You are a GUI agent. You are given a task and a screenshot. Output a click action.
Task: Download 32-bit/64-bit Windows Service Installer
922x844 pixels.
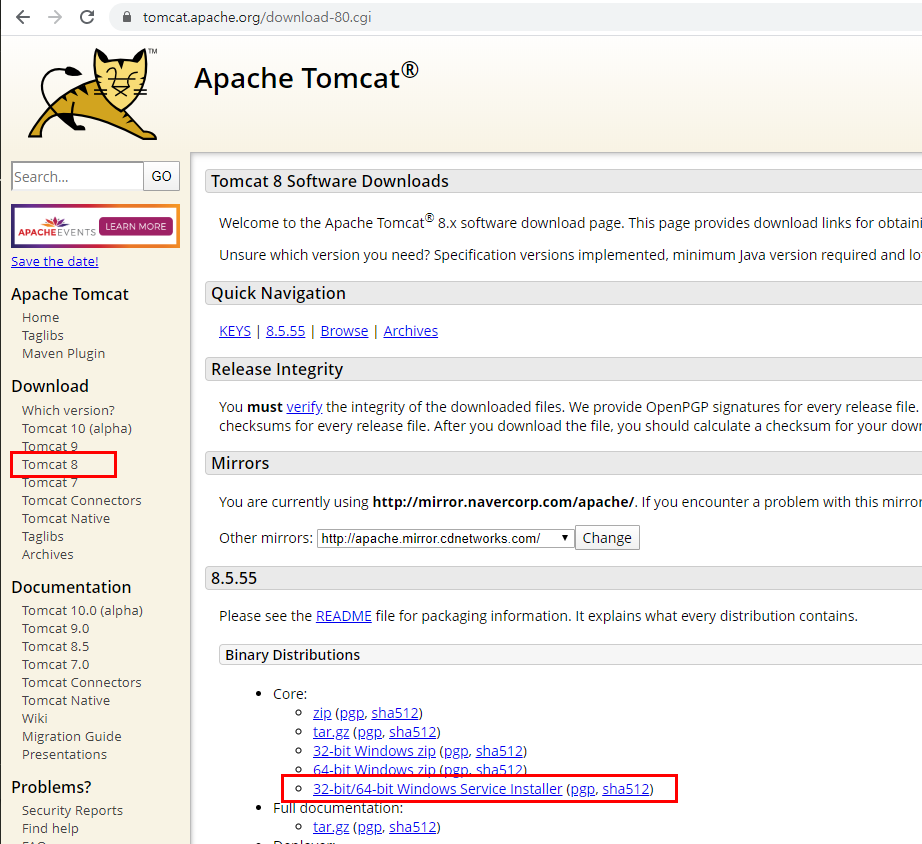[437, 789]
